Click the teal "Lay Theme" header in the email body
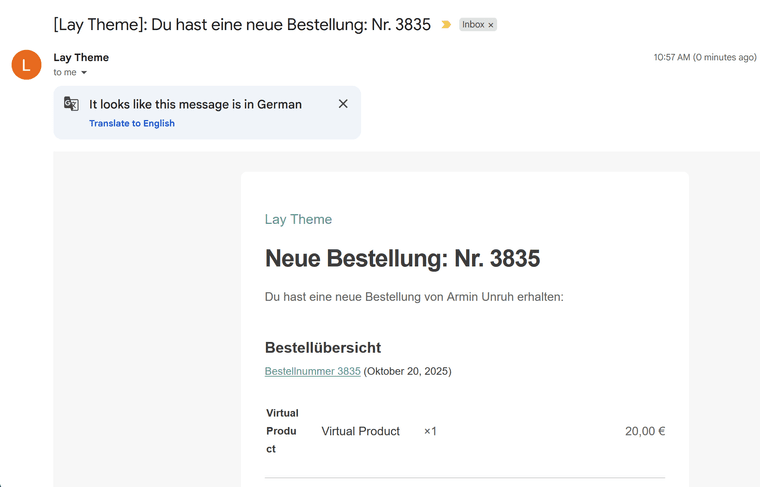Image resolution: width=760 pixels, height=487 pixels. tap(298, 220)
